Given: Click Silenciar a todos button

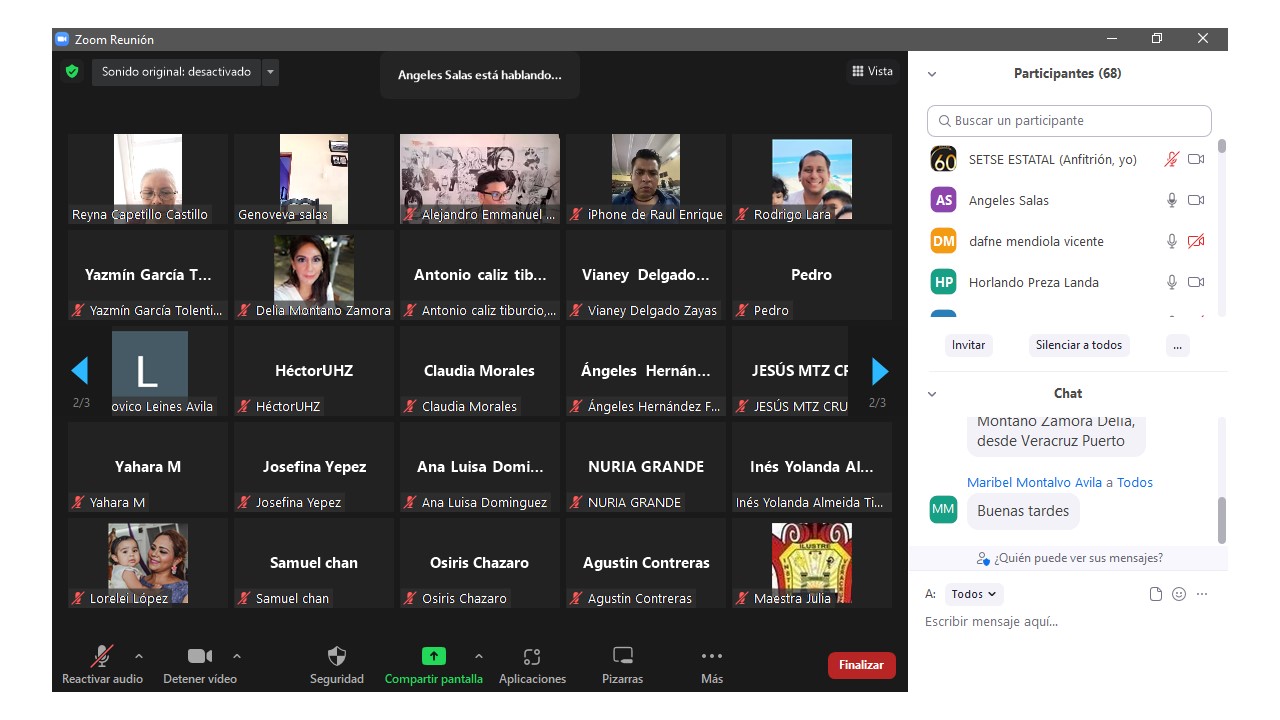Looking at the screenshot, I should click(x=1079, y=345).
